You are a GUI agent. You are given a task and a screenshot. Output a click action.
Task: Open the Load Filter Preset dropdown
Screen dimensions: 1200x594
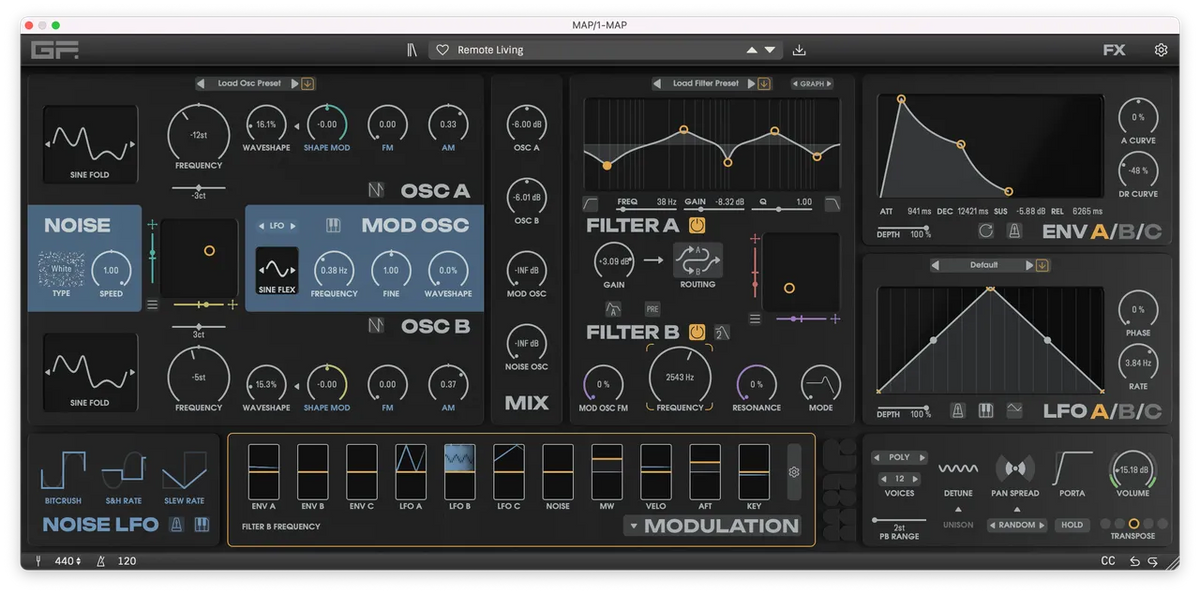click(705, 84)
